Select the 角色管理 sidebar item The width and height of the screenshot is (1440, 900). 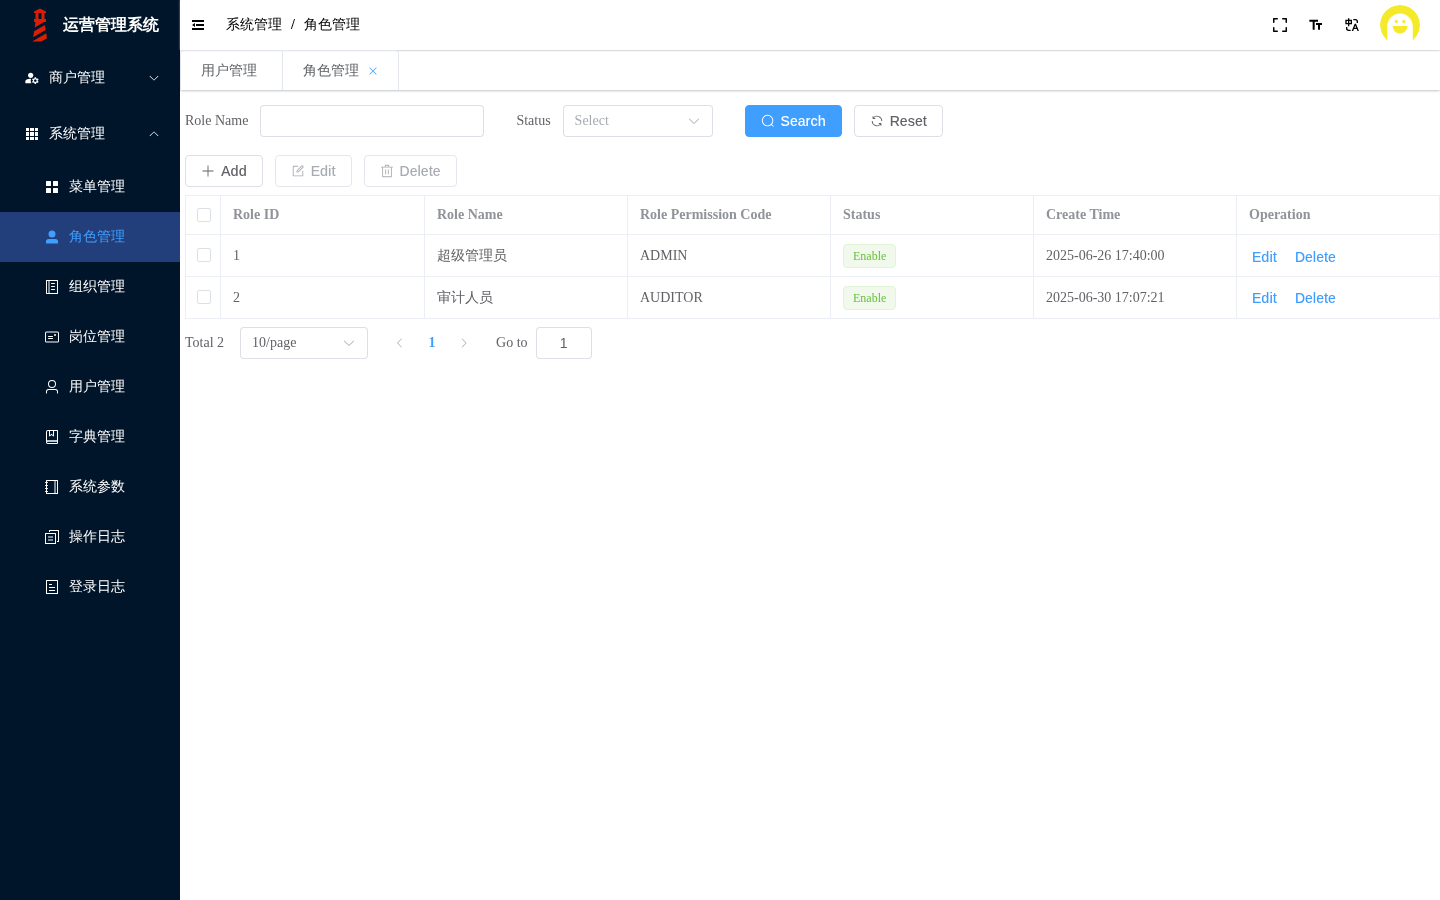[x=90, y=237]
